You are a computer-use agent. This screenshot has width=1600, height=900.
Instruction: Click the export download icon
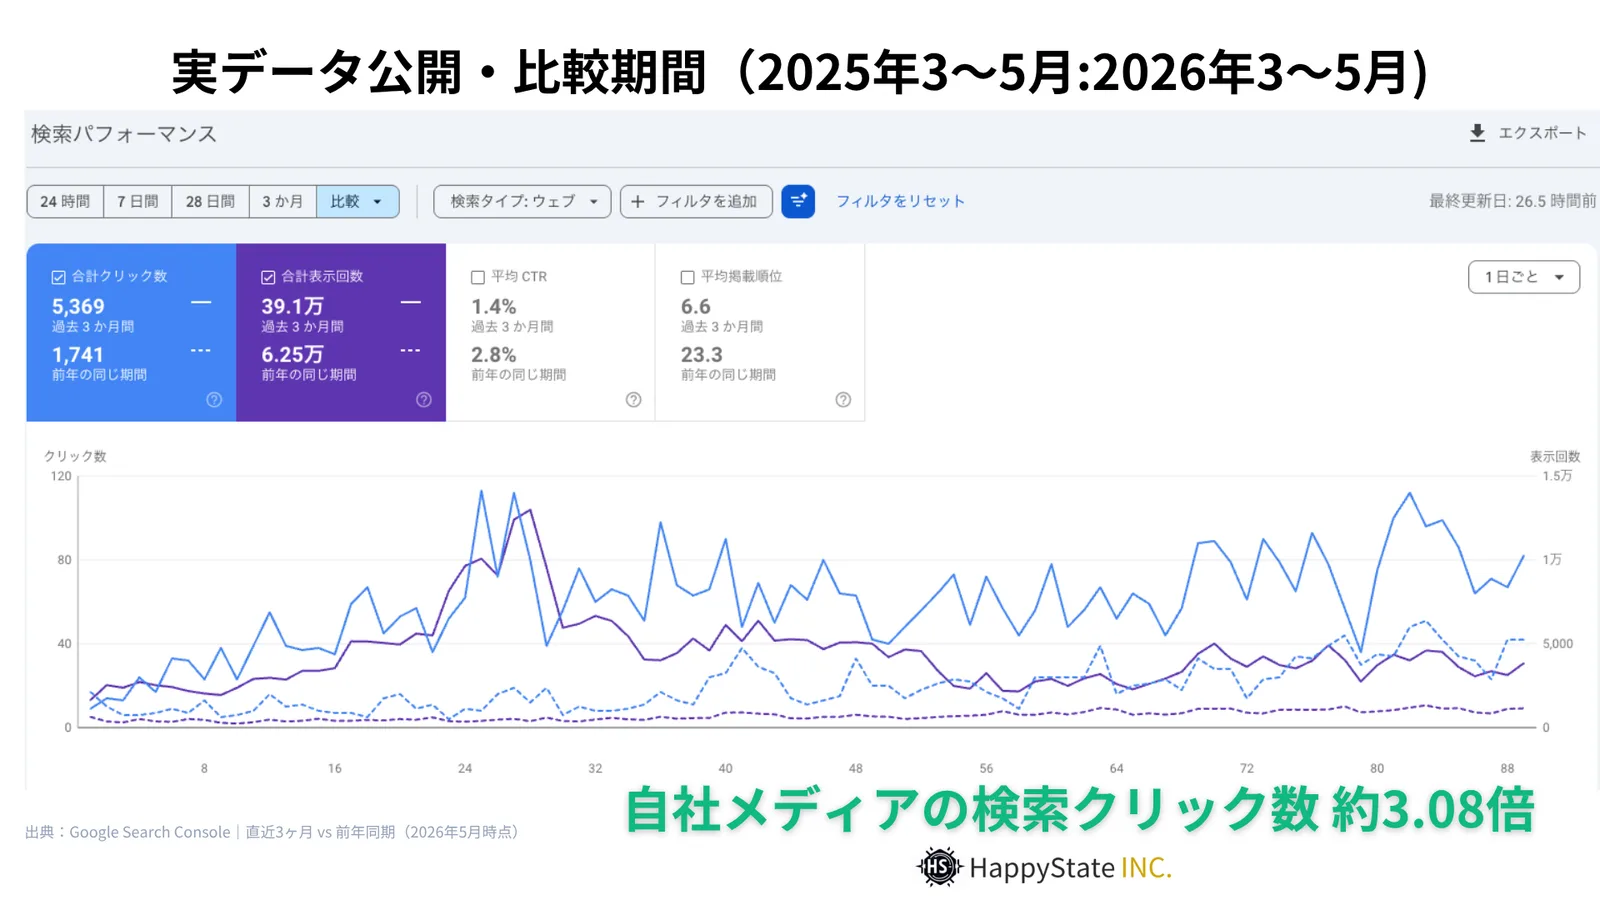point(1477,133)
